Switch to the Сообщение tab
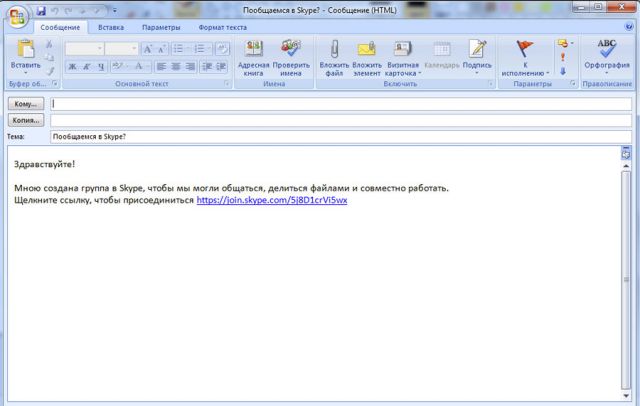The image size is (640, 406). pyautogui.click(x=60, y=27)
